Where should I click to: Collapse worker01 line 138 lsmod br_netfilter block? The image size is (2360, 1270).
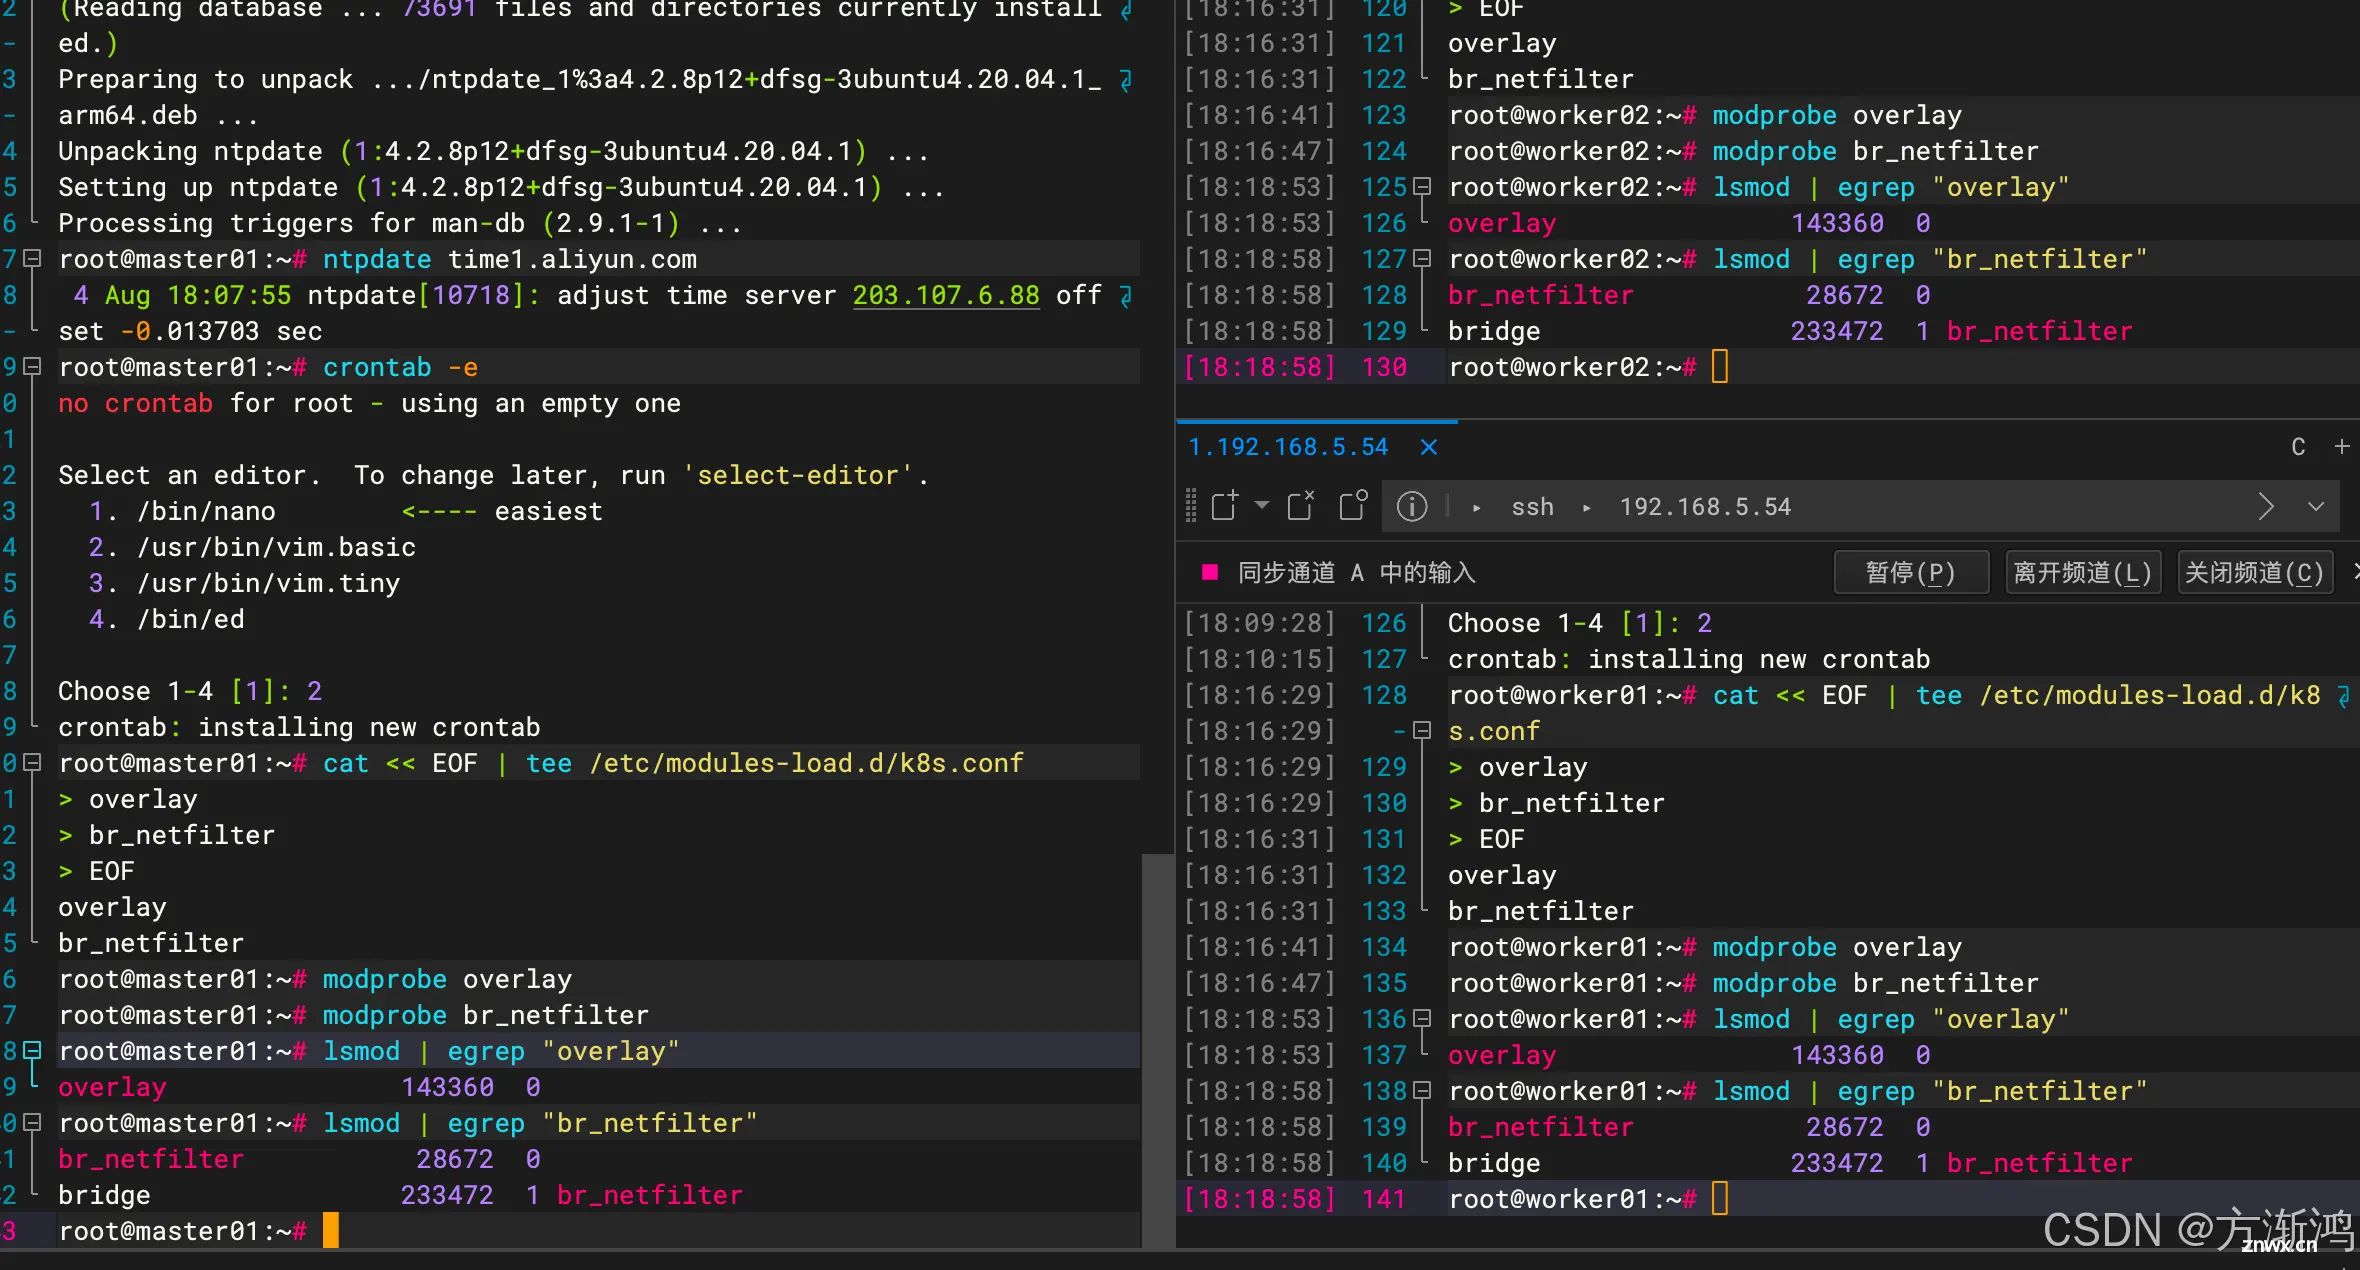point(1422,1091)
